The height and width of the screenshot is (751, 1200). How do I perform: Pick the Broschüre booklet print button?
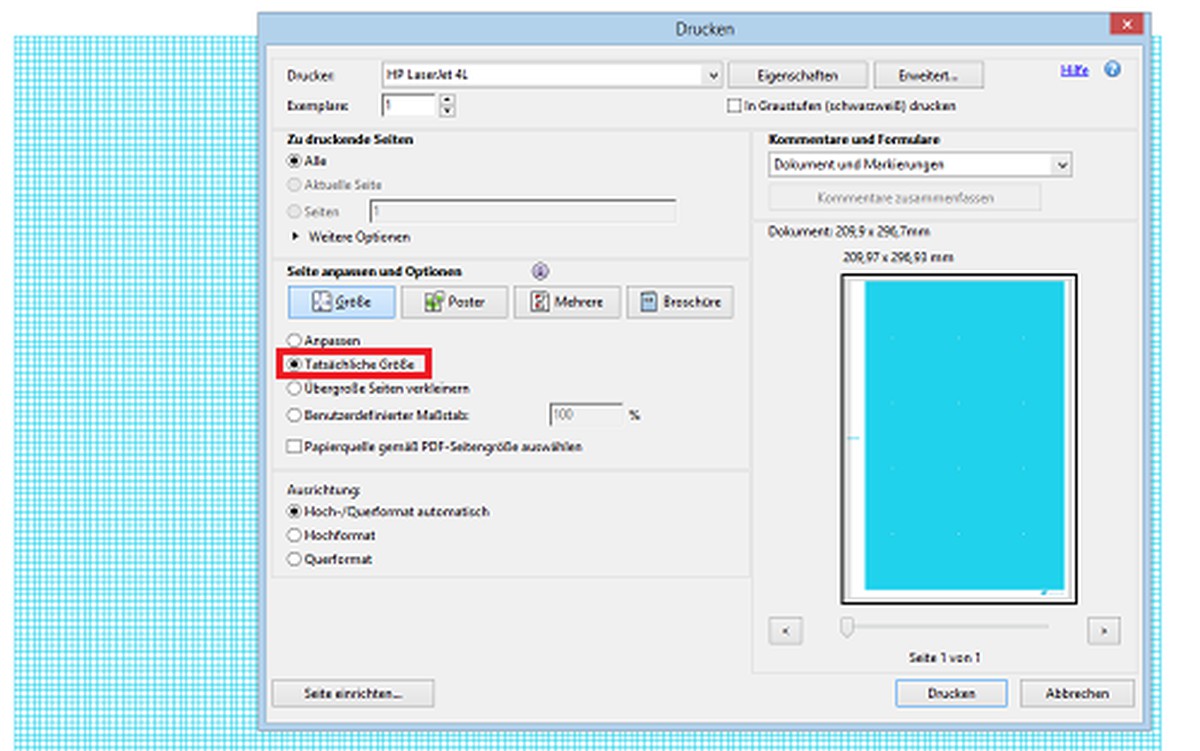(680, 302)
